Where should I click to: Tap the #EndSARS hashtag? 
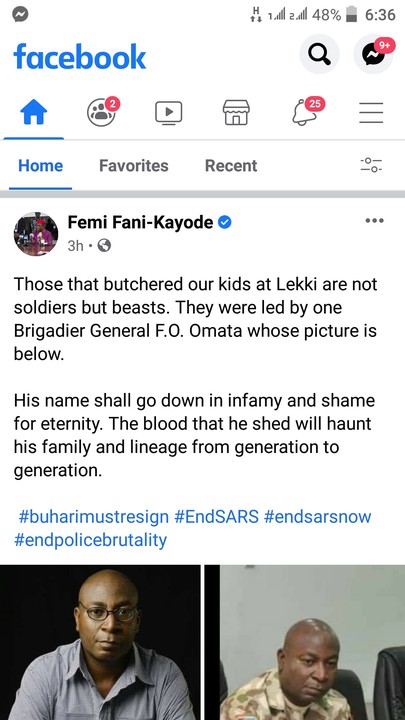pyautogui.click(x=216, y=517)
